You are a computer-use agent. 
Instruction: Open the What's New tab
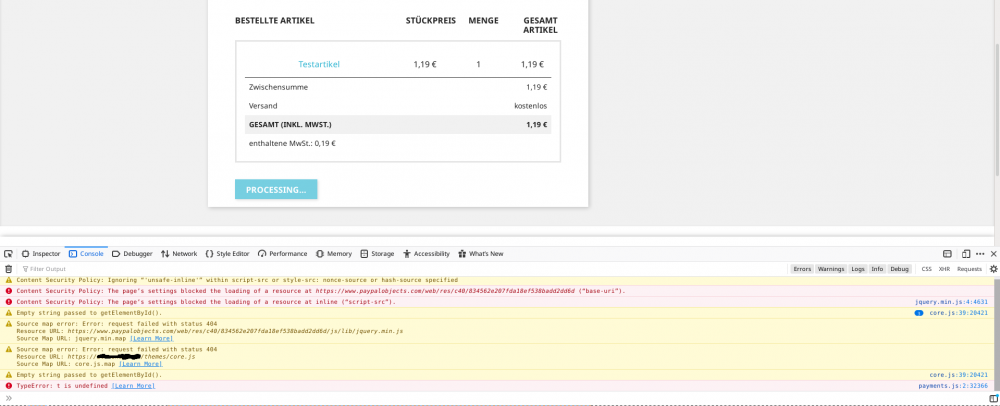(481, 254)
